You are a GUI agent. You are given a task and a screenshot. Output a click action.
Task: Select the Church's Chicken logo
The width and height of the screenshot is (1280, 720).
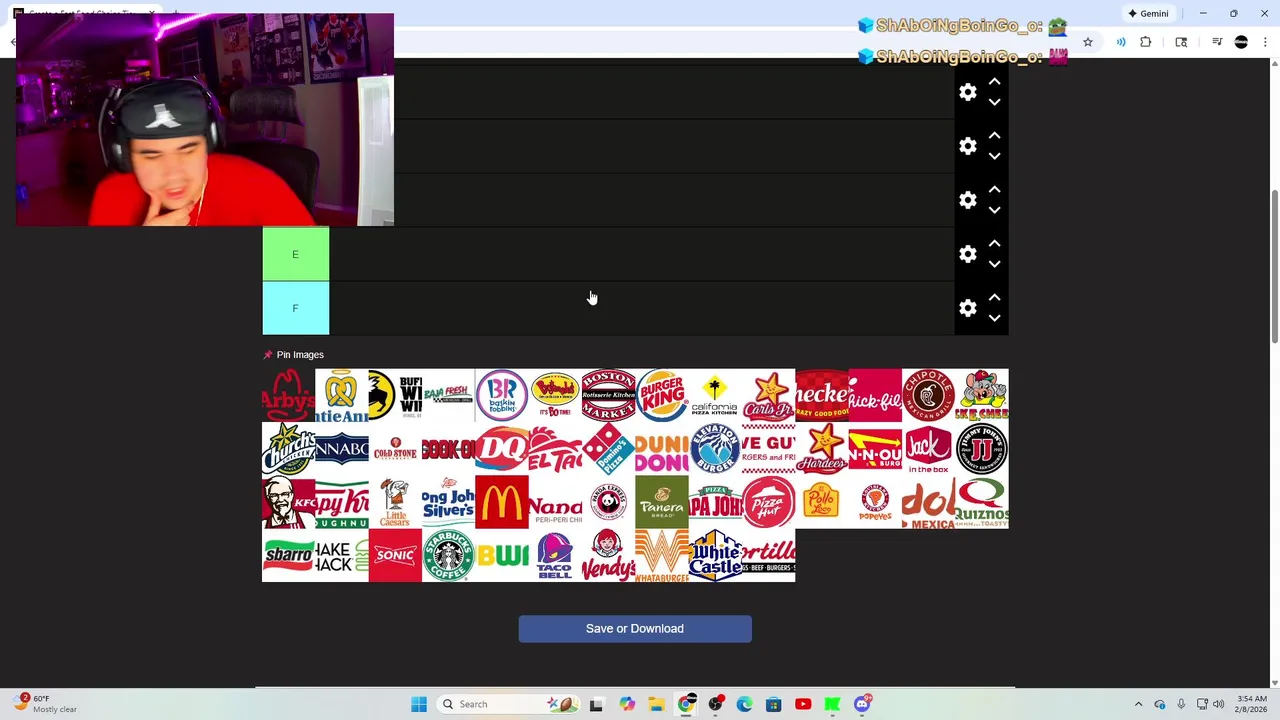point(288,449)
